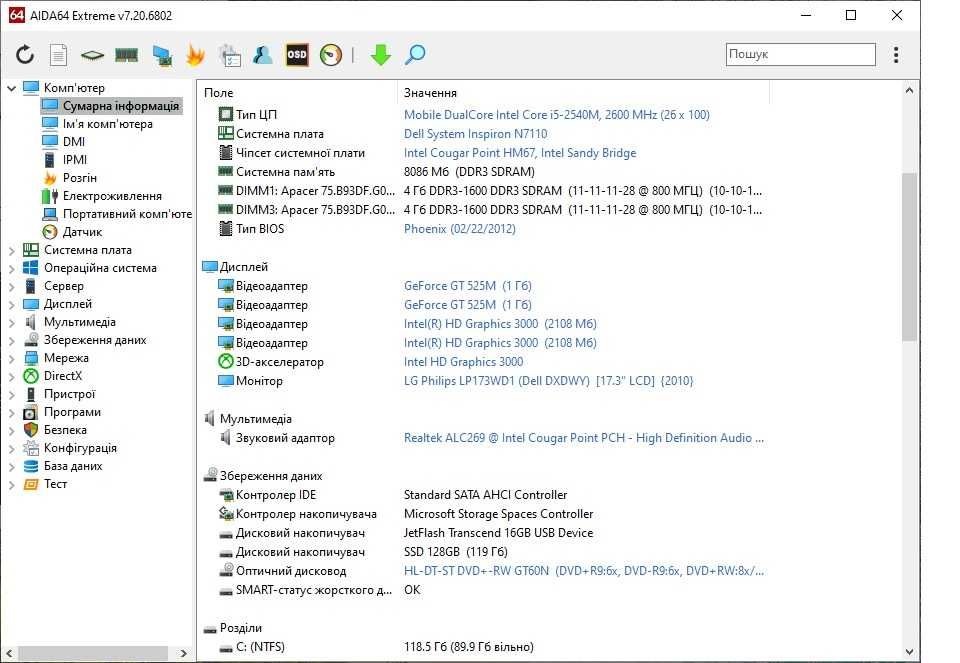Open the checklist toolbar icon
Image resolution: width=960 pixels, height=663 pixels.
(230, 55)
